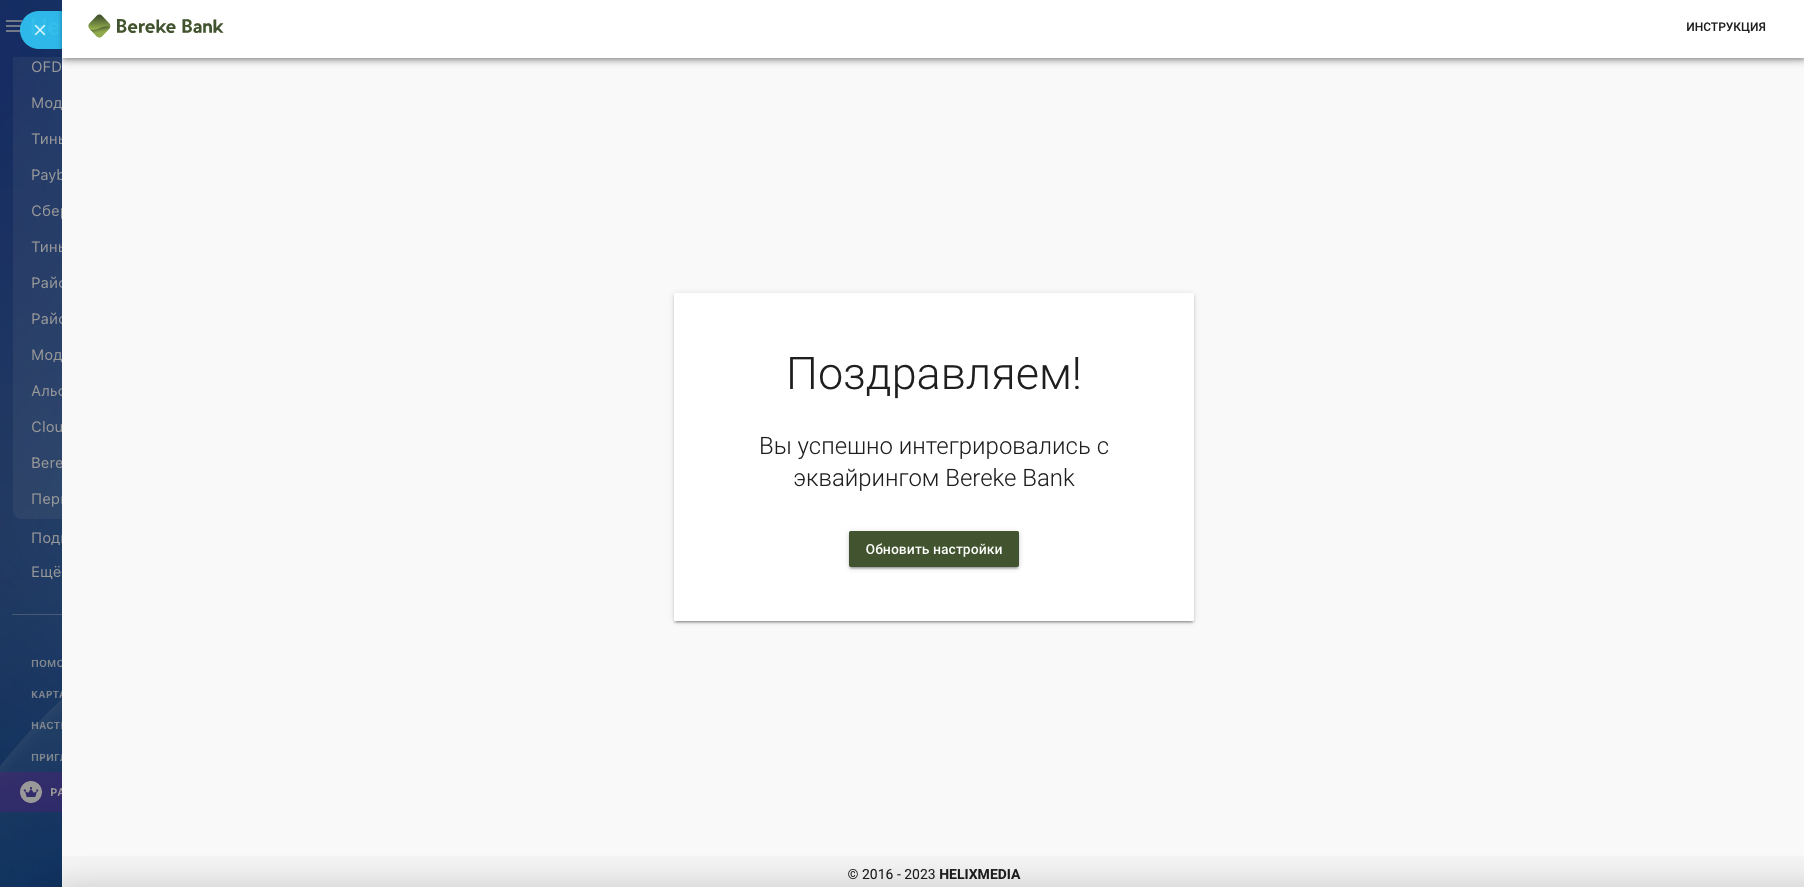This screenshot has height=887, width=1804.
Task: Open the Ещё item in the sidebar
Action: (x=46, y=572)
